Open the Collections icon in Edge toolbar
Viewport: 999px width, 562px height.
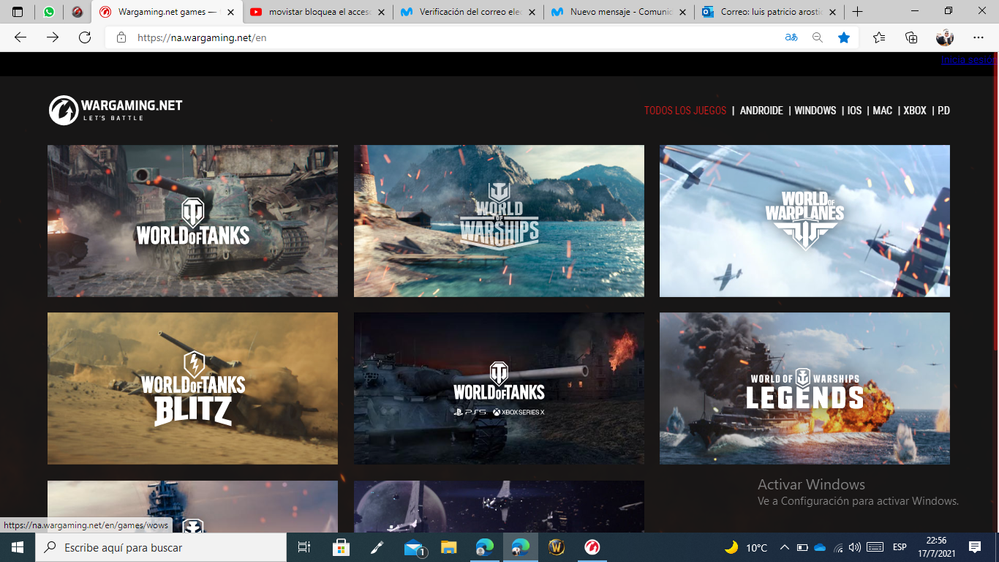click(x=911, y=37)
